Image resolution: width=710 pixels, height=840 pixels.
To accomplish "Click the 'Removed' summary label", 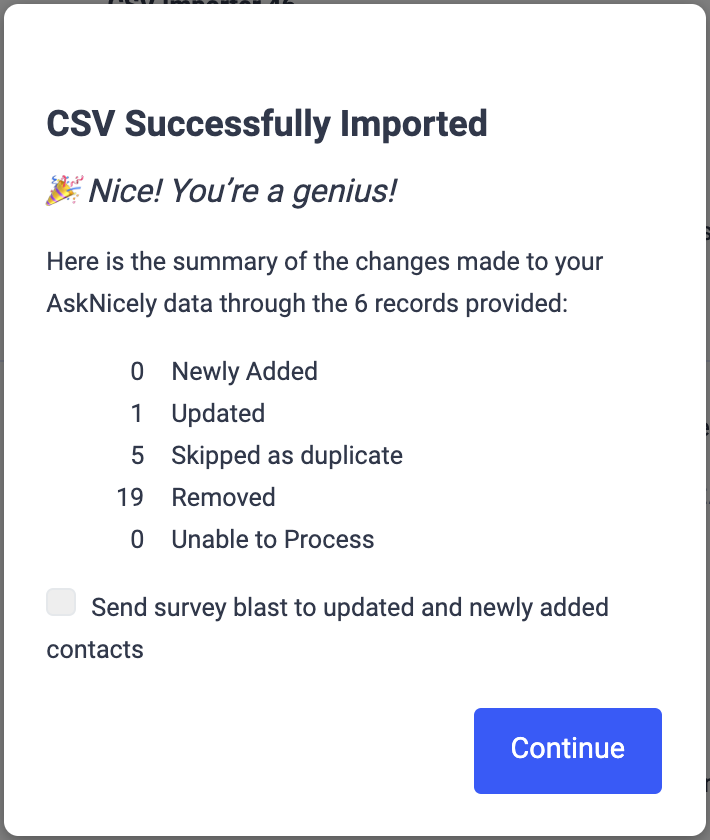I will [x=223, y=497].
